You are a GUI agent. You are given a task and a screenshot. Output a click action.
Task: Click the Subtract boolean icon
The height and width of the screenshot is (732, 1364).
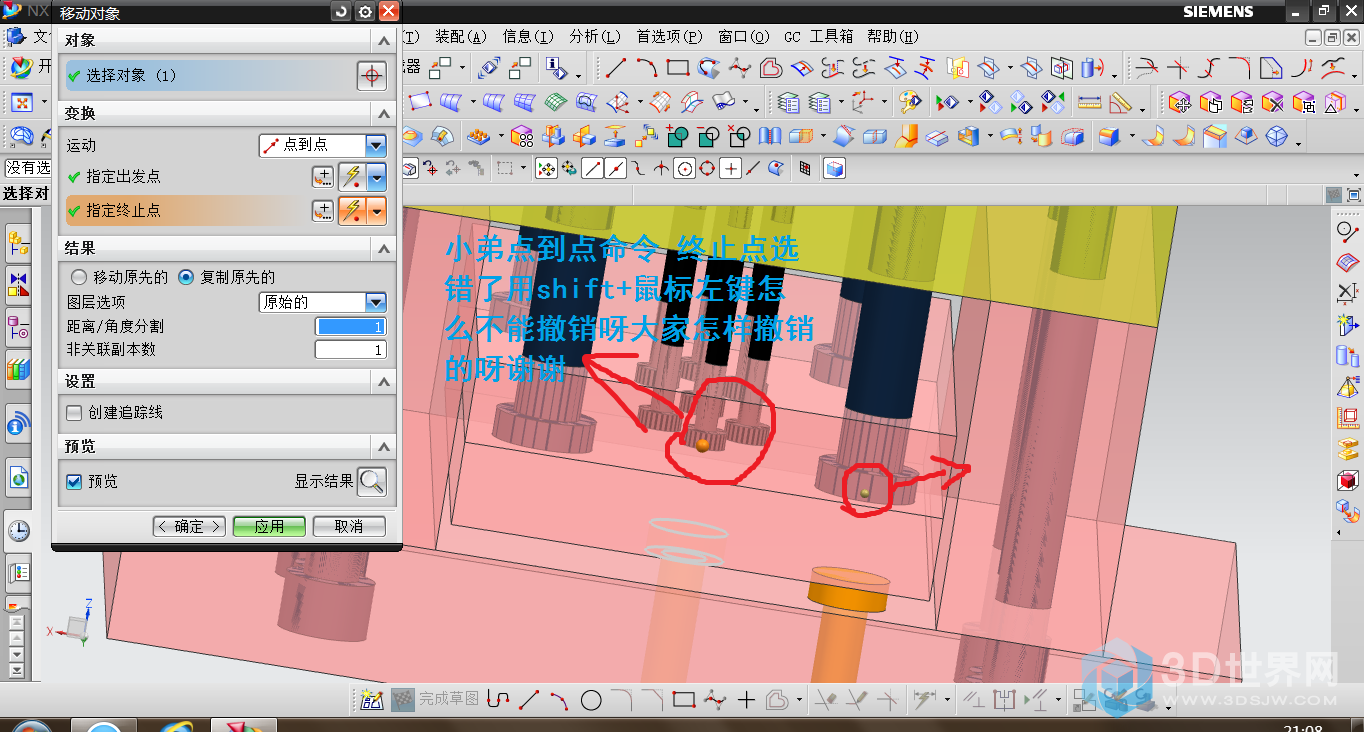tap(709, 135)
